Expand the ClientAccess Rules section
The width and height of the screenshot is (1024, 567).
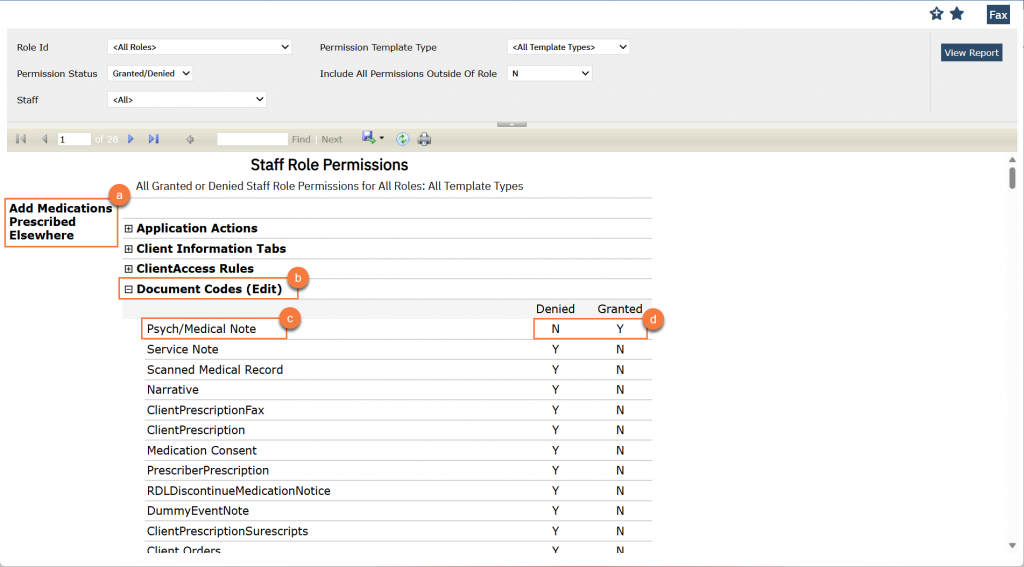tap(128, 269)
